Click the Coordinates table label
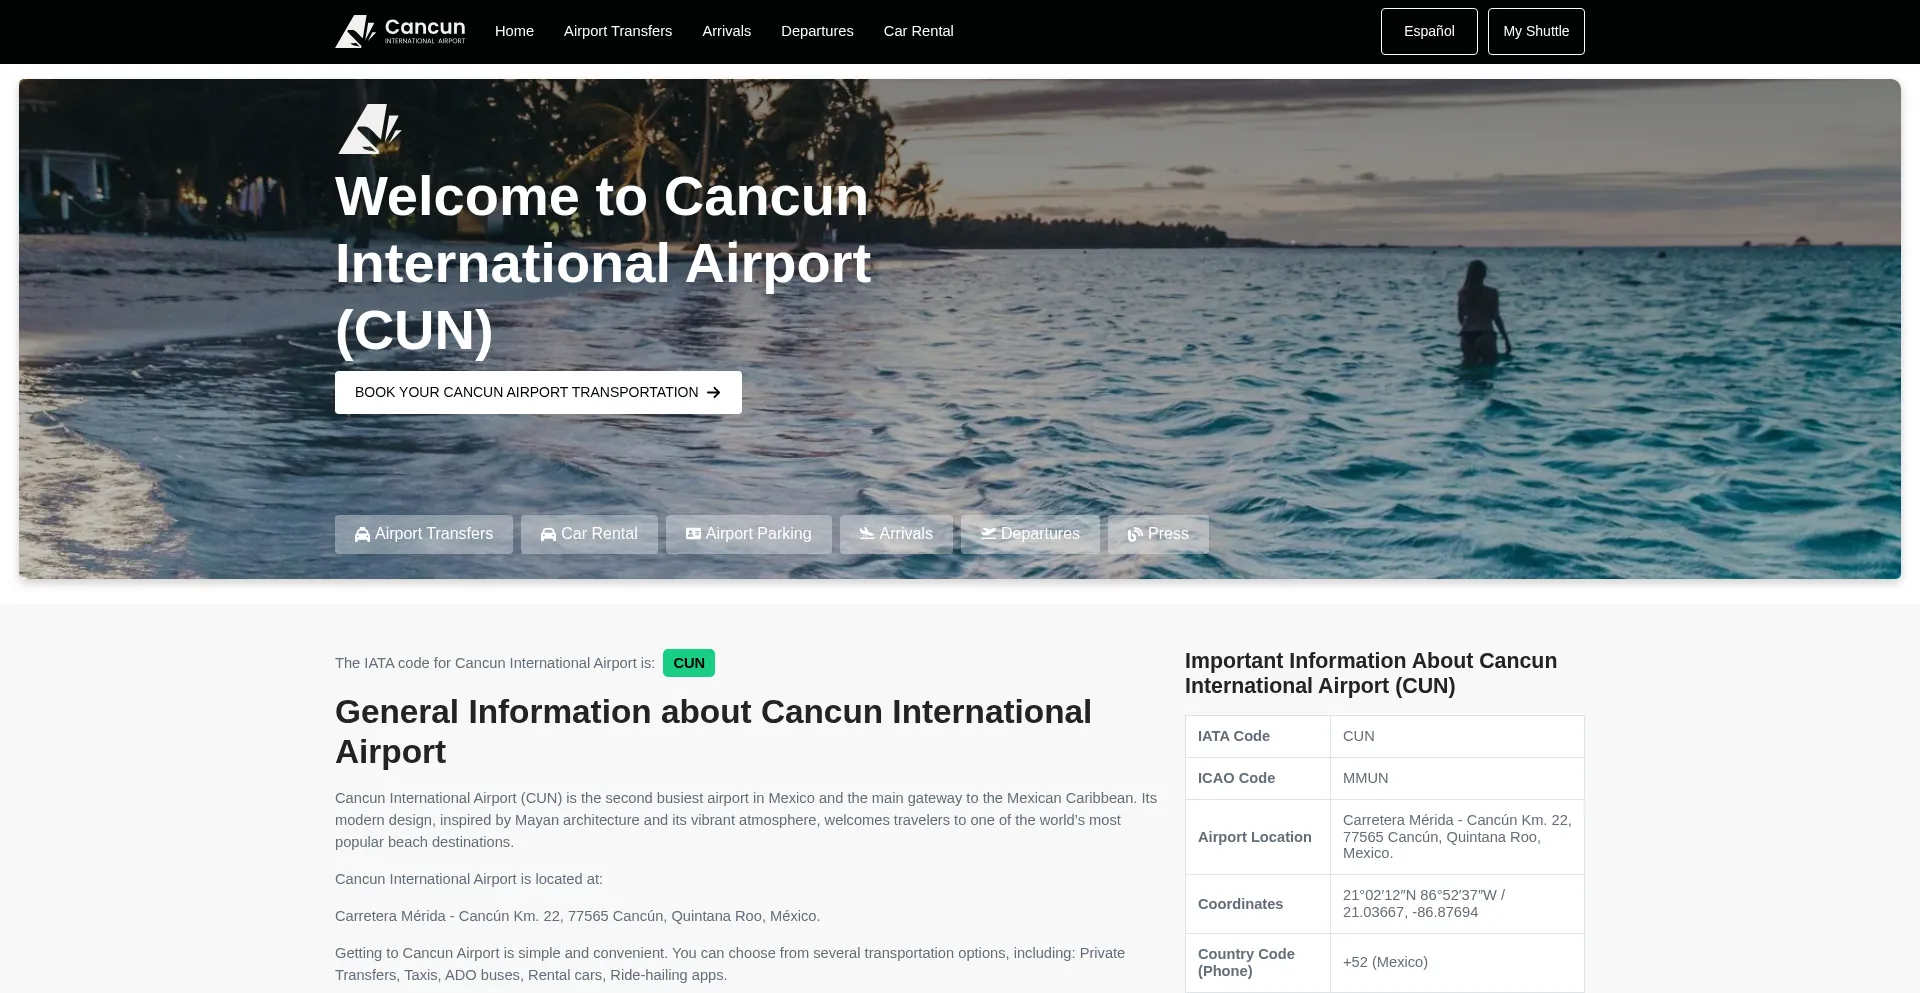Image resolution: width=1920 pixels, height=993 pixels. (1240, 904)
